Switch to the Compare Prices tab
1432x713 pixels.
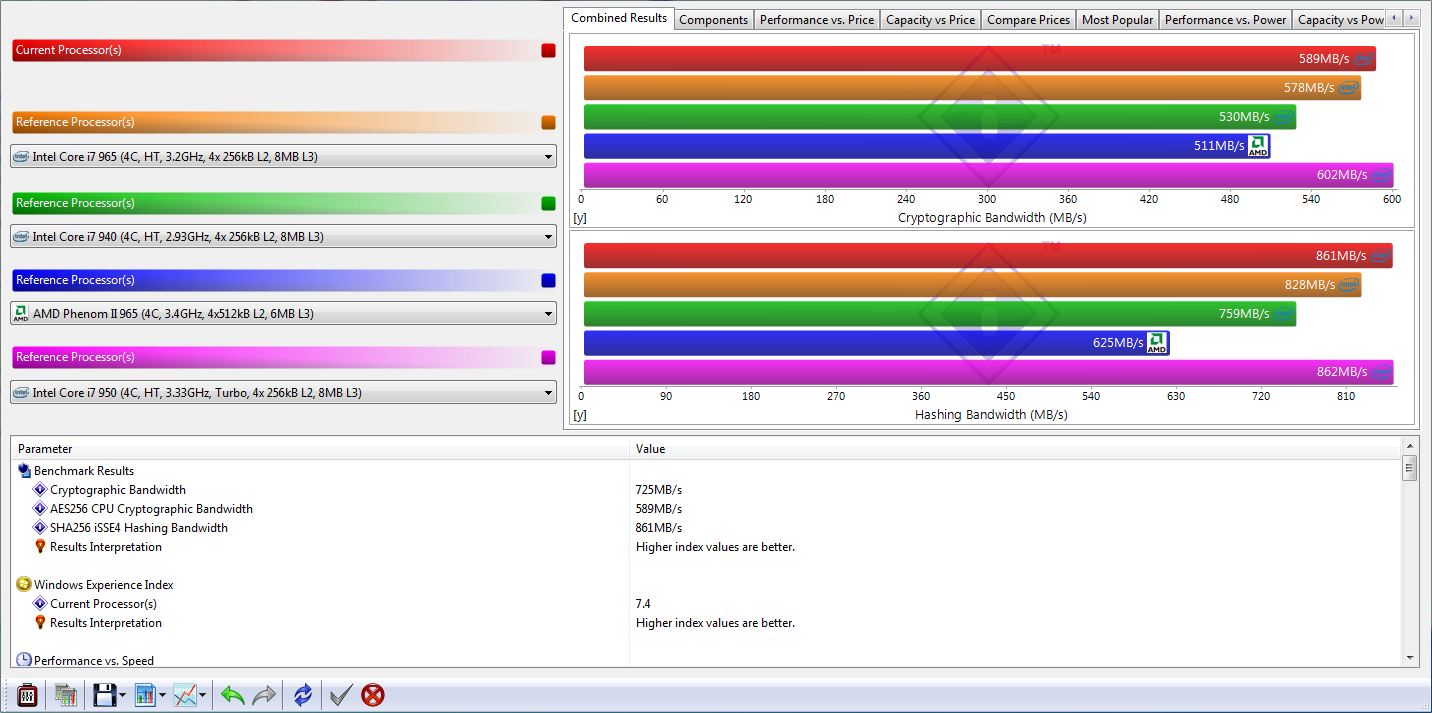(1029, 20)
